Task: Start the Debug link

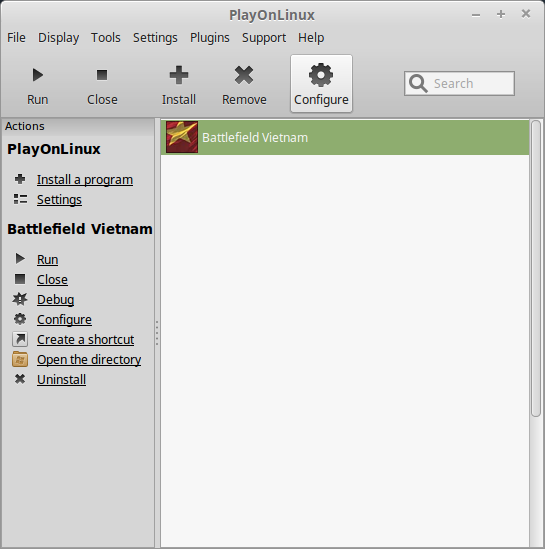Action: tap(56, 300)
